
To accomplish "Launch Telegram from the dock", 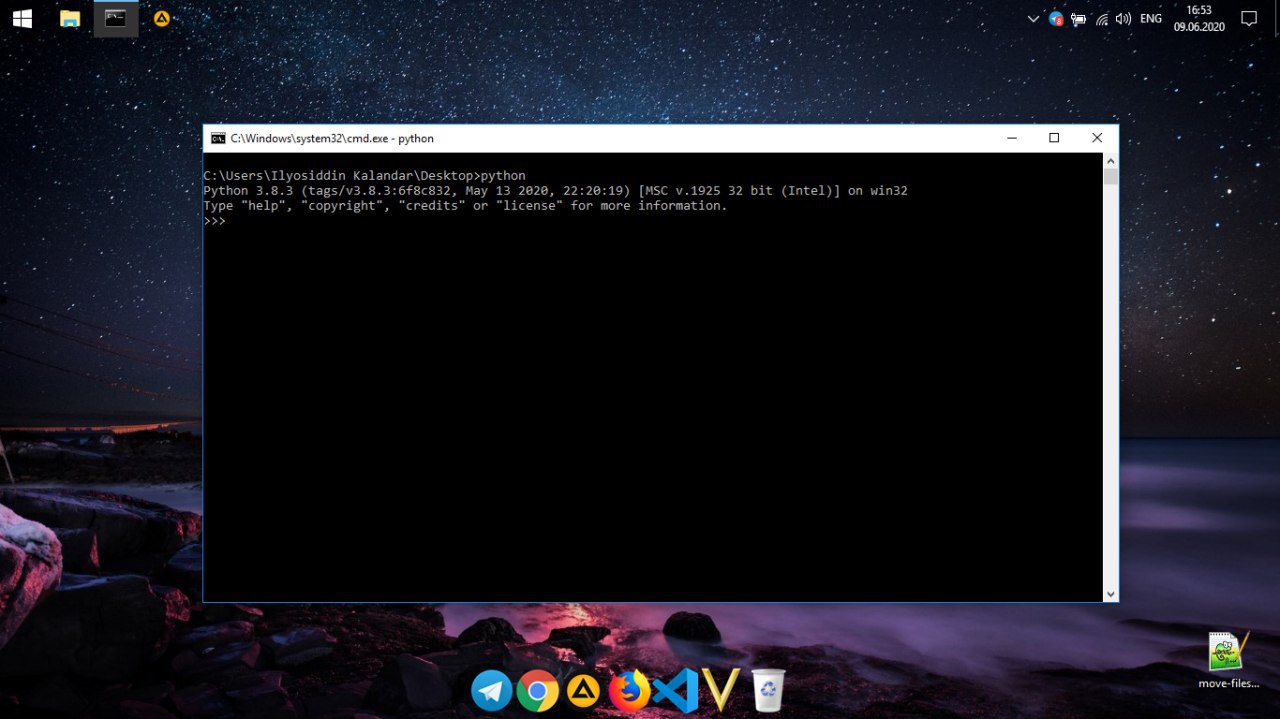I will pos(491,690).
